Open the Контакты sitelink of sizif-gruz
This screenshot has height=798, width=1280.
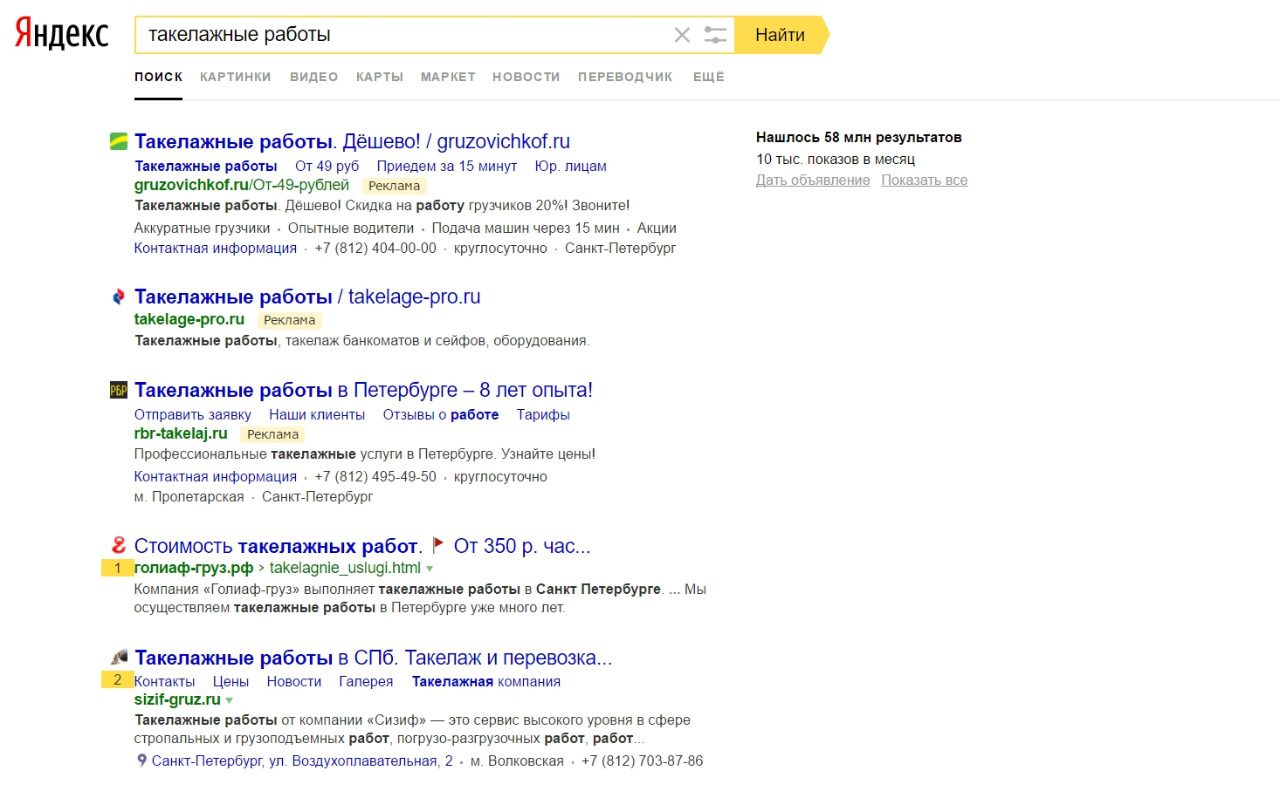(x=165, y=682)
